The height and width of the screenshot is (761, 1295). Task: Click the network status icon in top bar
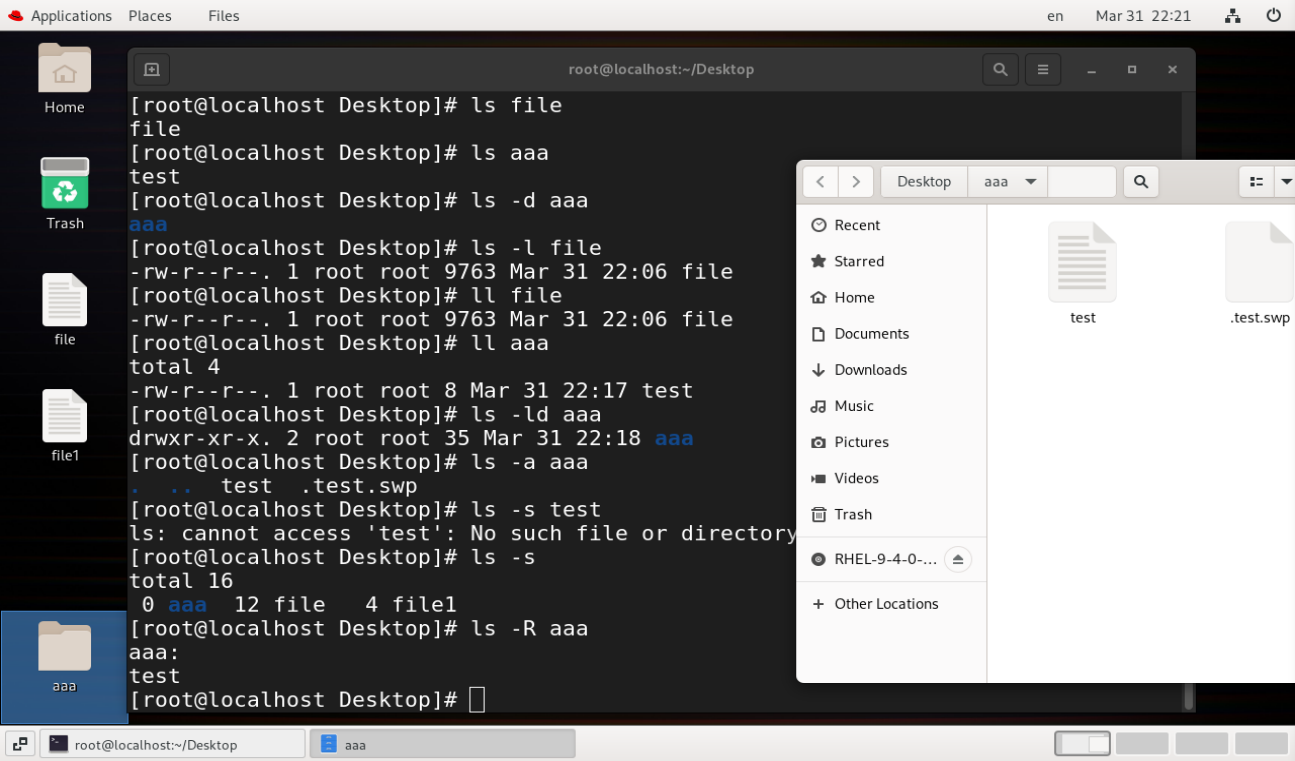point(1233,15)
